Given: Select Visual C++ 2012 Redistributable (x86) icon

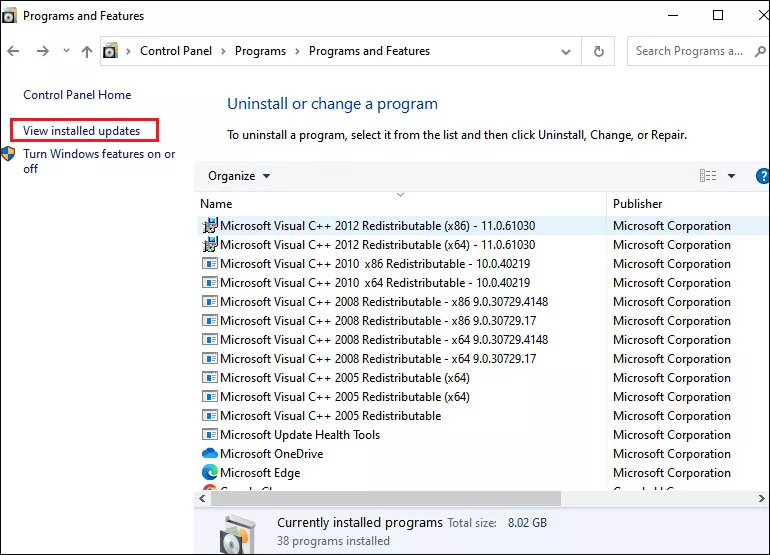Looking at the screenshot, I should tap(210, 225).
